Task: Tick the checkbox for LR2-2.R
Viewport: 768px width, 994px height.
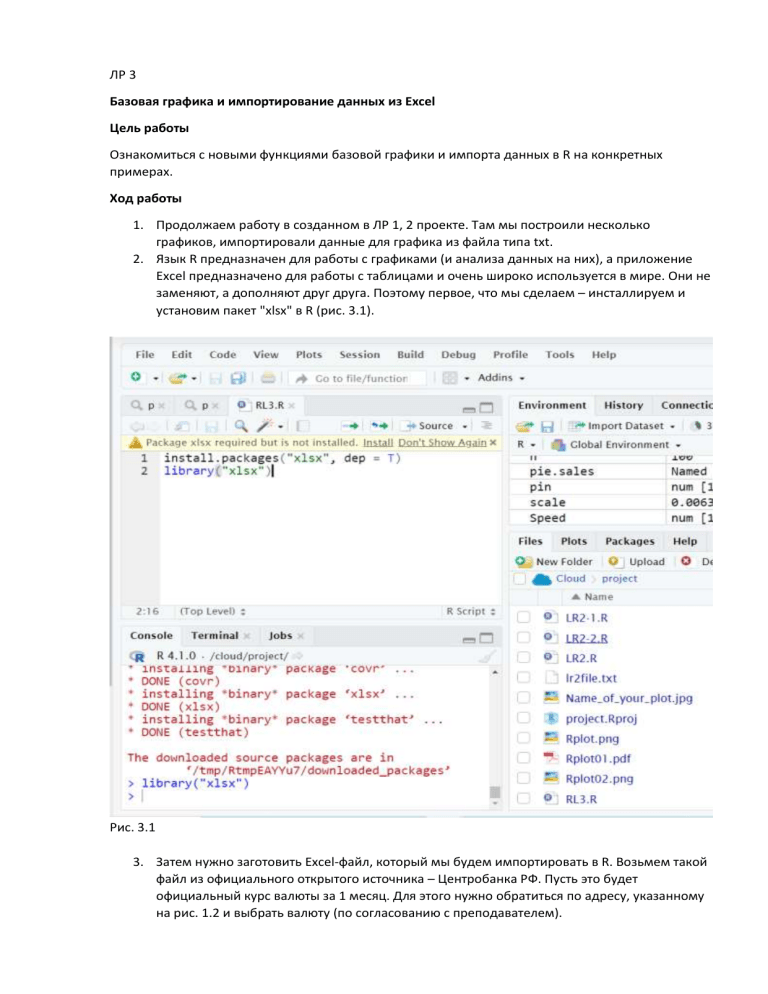Action: point(523,638)
